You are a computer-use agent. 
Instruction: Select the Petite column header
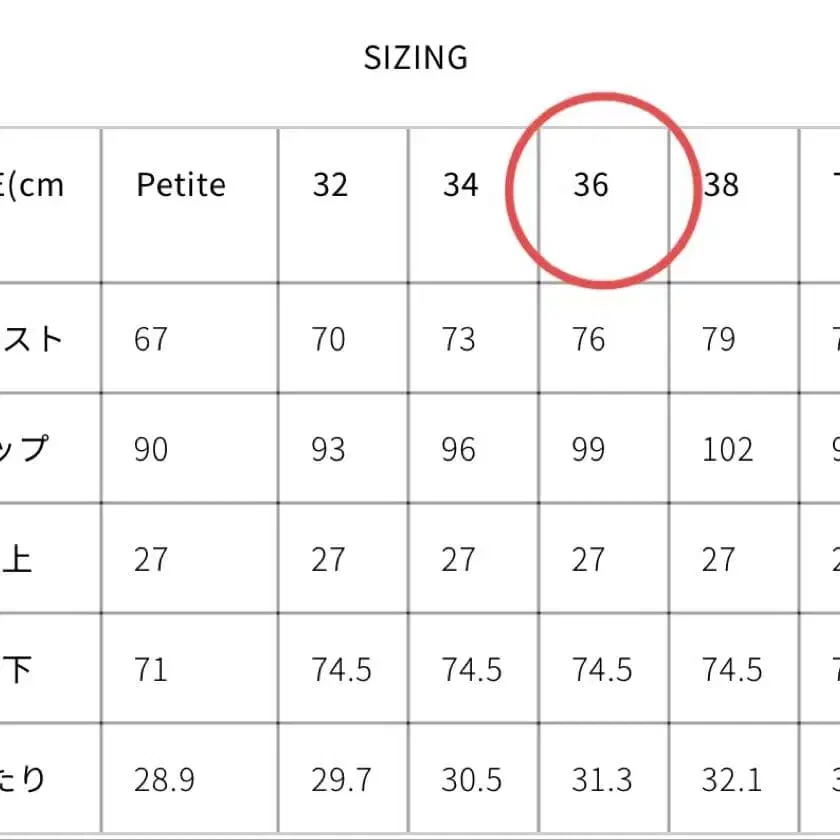181,185
